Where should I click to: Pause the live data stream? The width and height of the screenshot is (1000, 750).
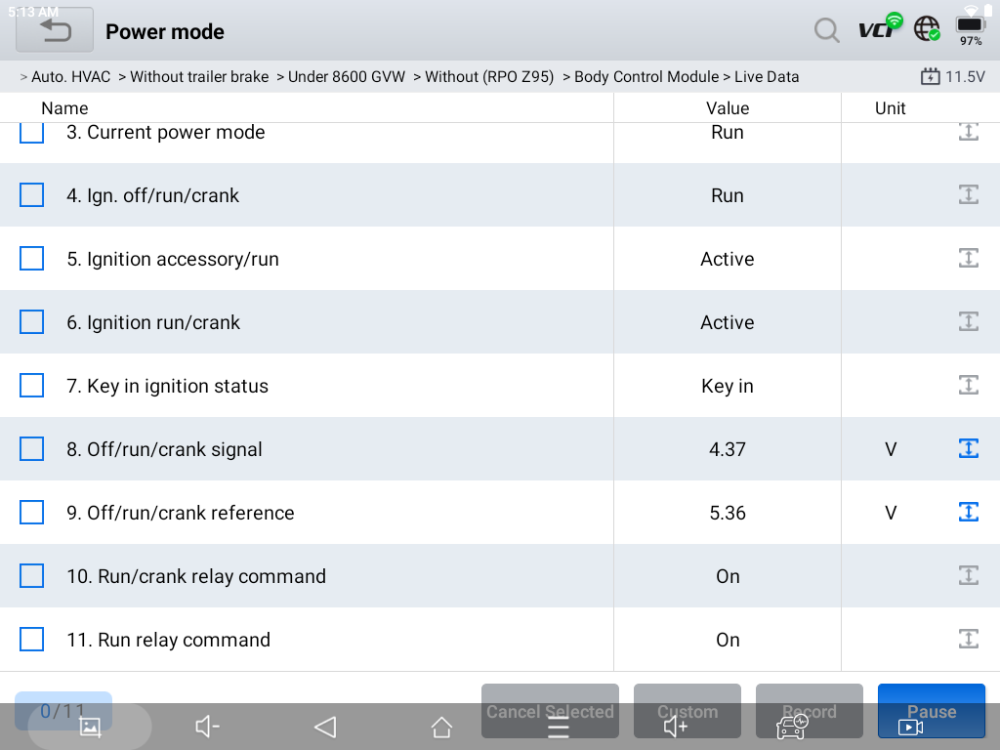pyautogui.click(x=931, y=711)
